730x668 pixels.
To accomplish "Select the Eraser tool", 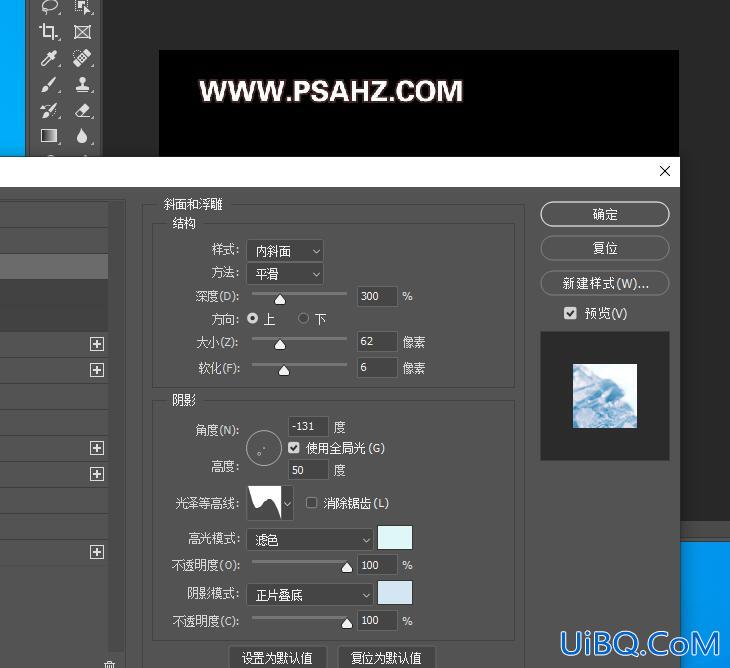I will pos(82,111).
